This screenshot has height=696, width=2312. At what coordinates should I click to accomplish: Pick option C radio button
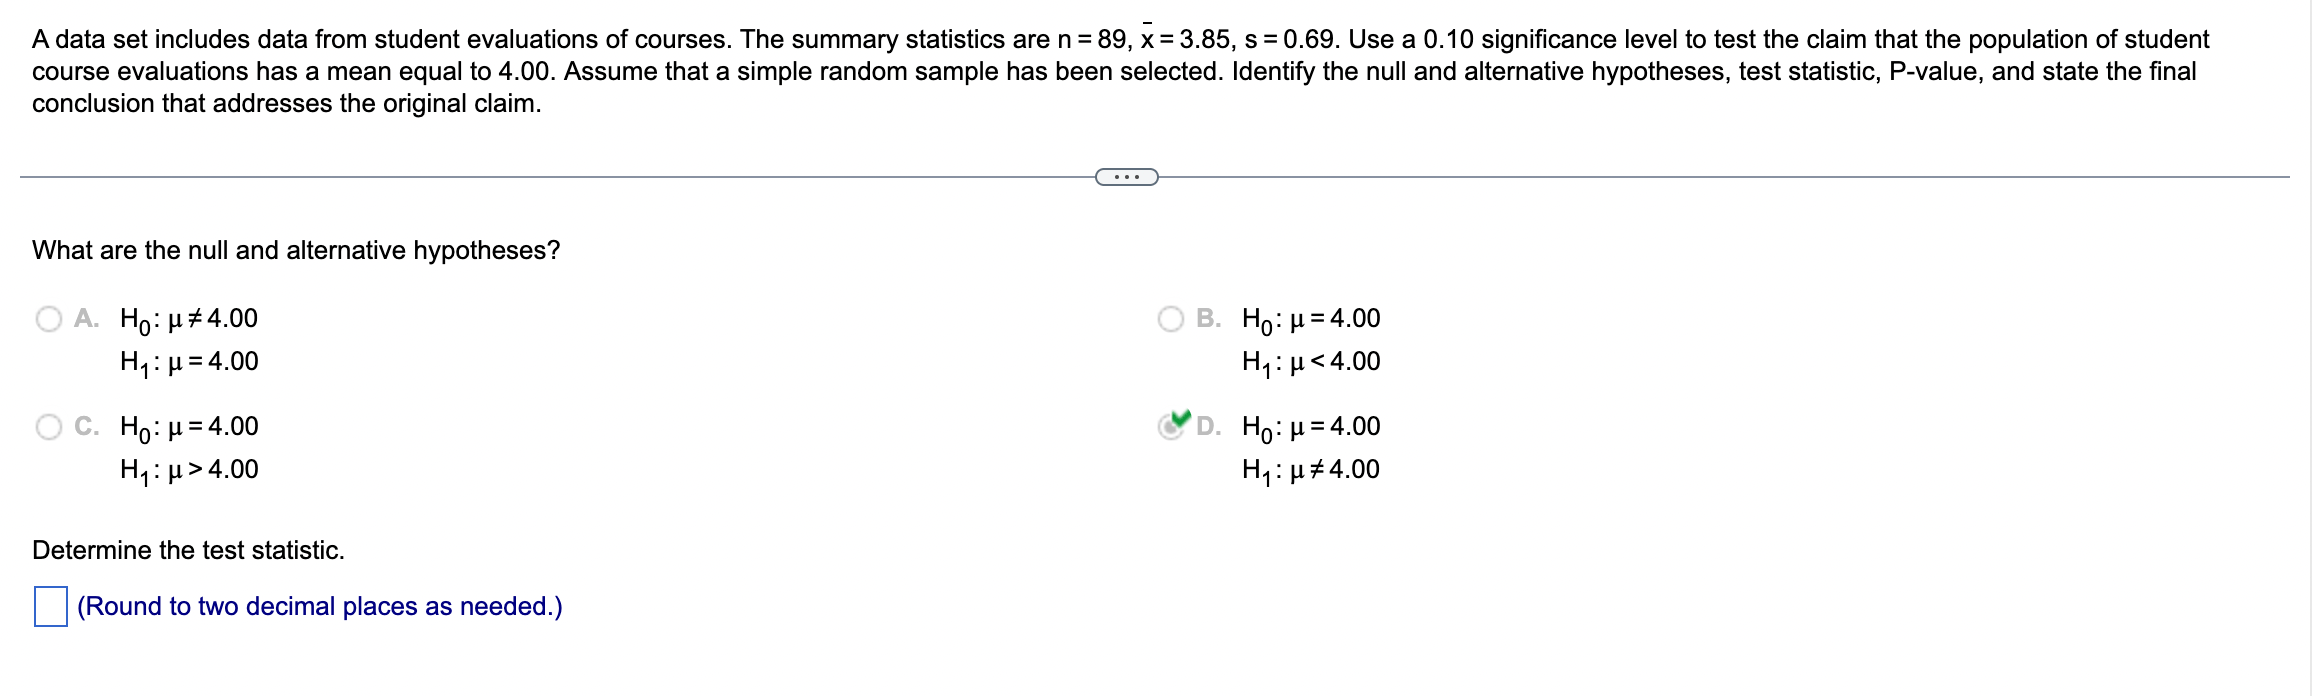49,427
